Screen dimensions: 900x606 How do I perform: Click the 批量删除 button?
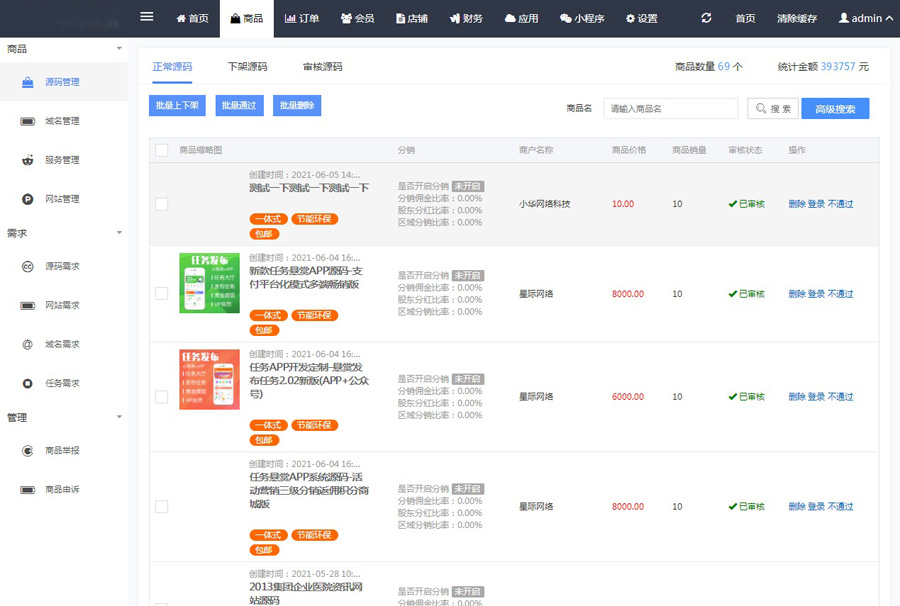point(296,105)
